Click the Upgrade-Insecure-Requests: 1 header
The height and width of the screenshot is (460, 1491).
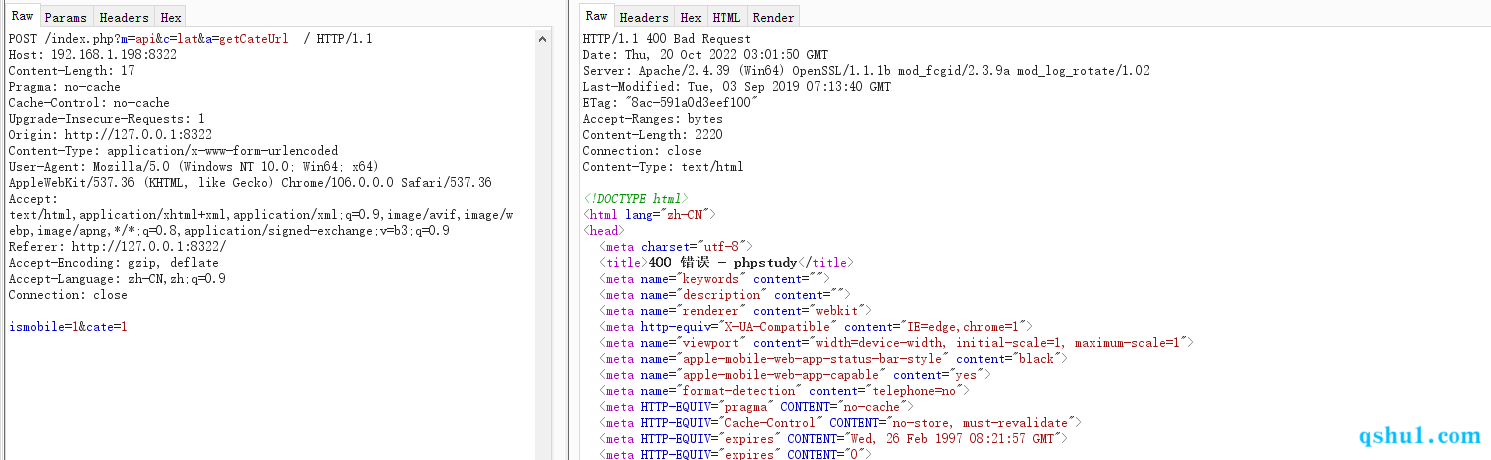106,119
